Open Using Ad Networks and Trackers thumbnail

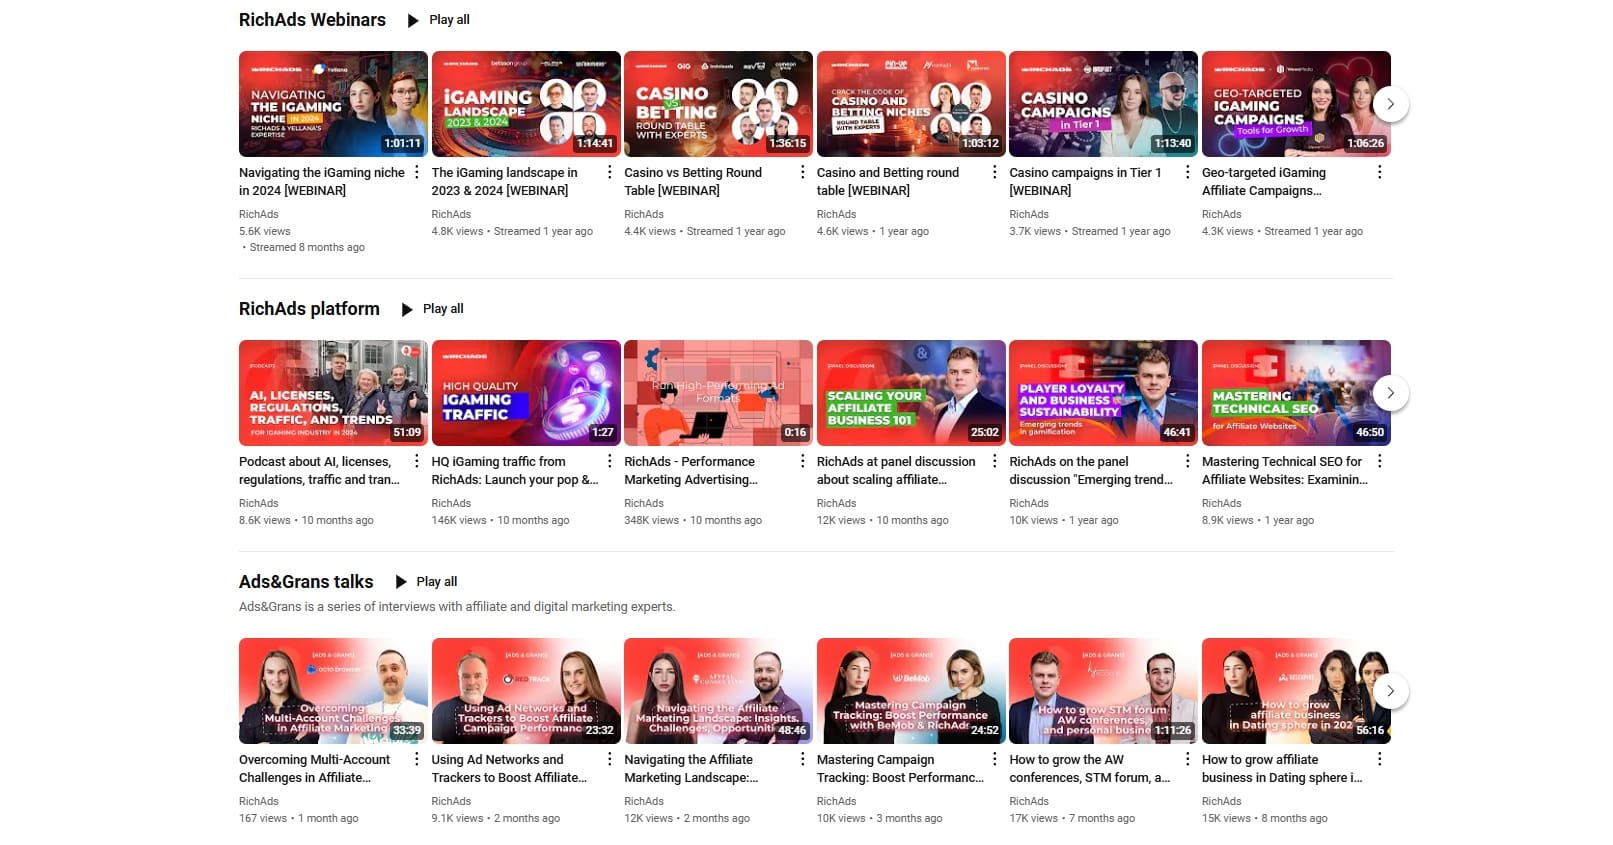526,691
